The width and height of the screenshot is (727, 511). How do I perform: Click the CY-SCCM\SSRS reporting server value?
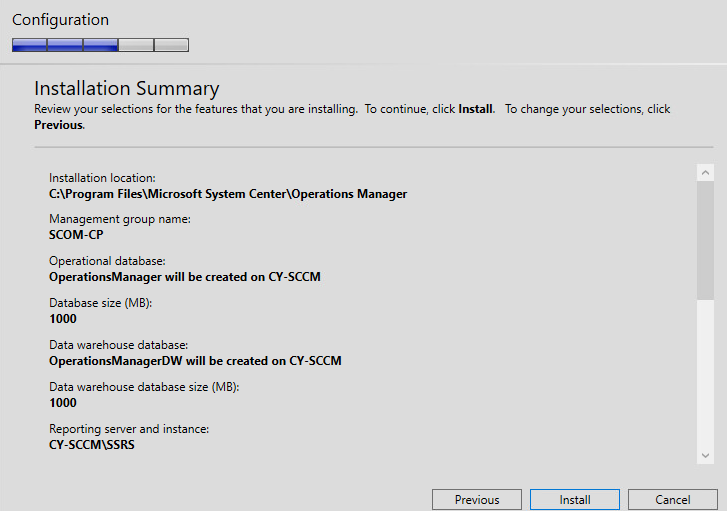point(92,445)
